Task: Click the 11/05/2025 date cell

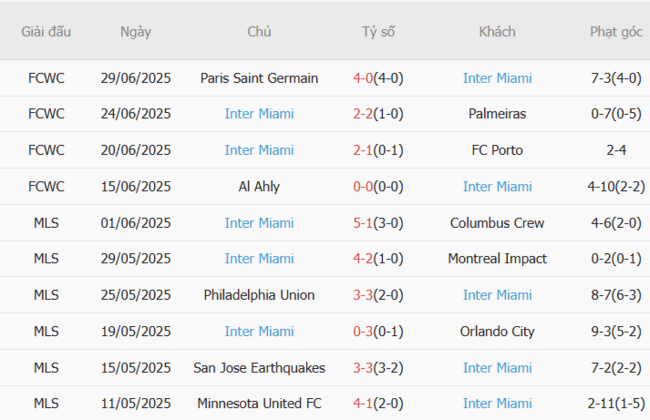Action: (136, 404)
